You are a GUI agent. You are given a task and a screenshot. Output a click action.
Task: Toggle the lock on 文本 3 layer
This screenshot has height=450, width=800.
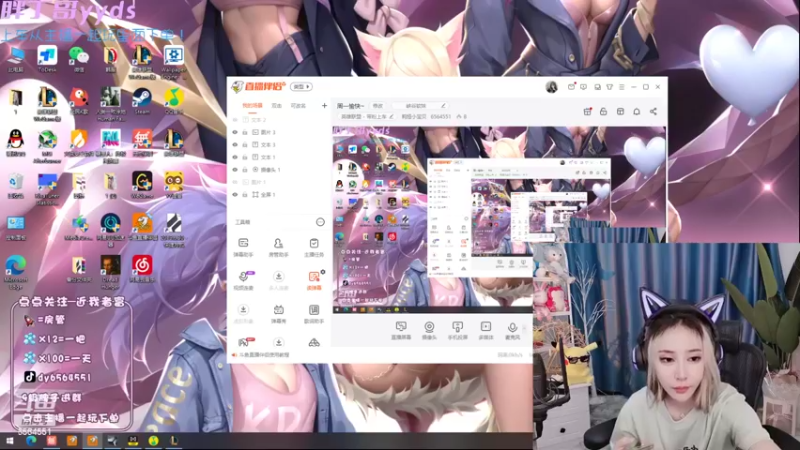(245, 144)
